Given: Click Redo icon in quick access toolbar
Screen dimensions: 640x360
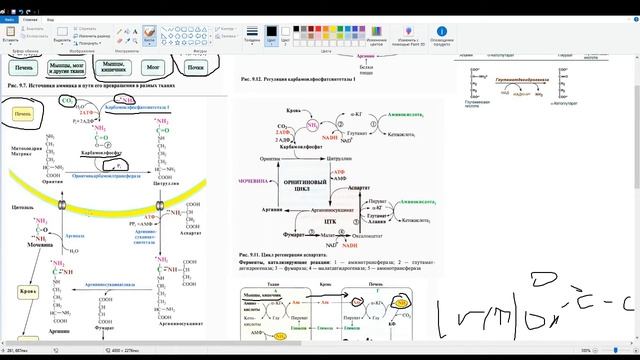Looking at the screenshot, I should (28, 12).
